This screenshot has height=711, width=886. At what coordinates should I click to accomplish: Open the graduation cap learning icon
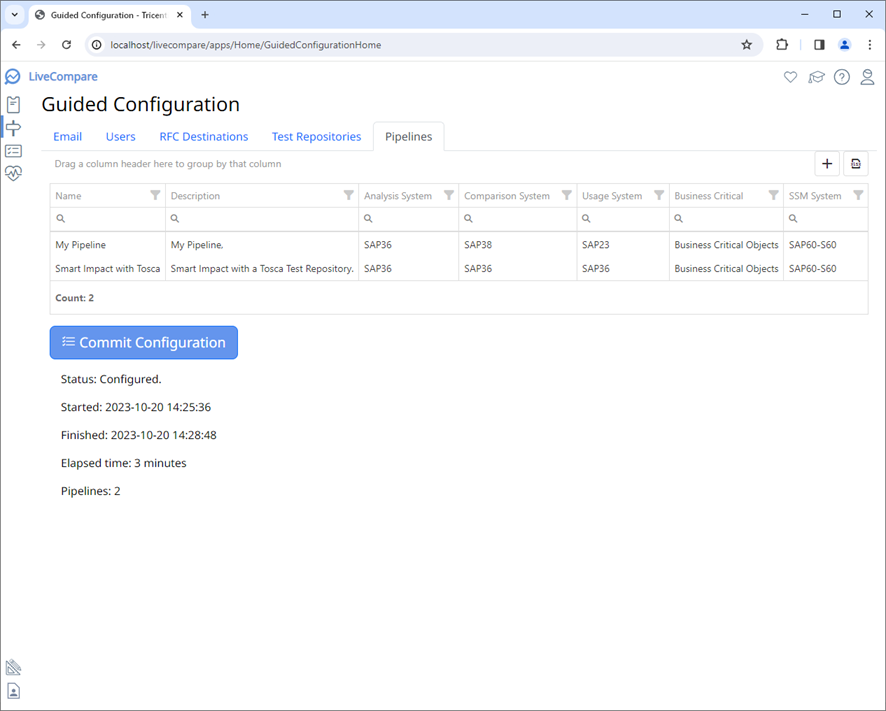coord(816,77)
